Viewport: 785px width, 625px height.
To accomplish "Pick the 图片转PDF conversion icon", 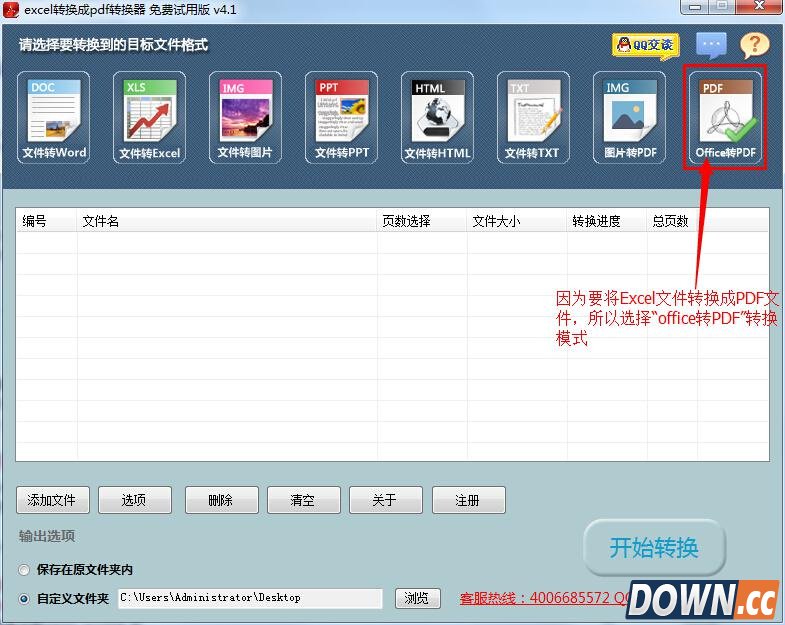I will (629, 118).
